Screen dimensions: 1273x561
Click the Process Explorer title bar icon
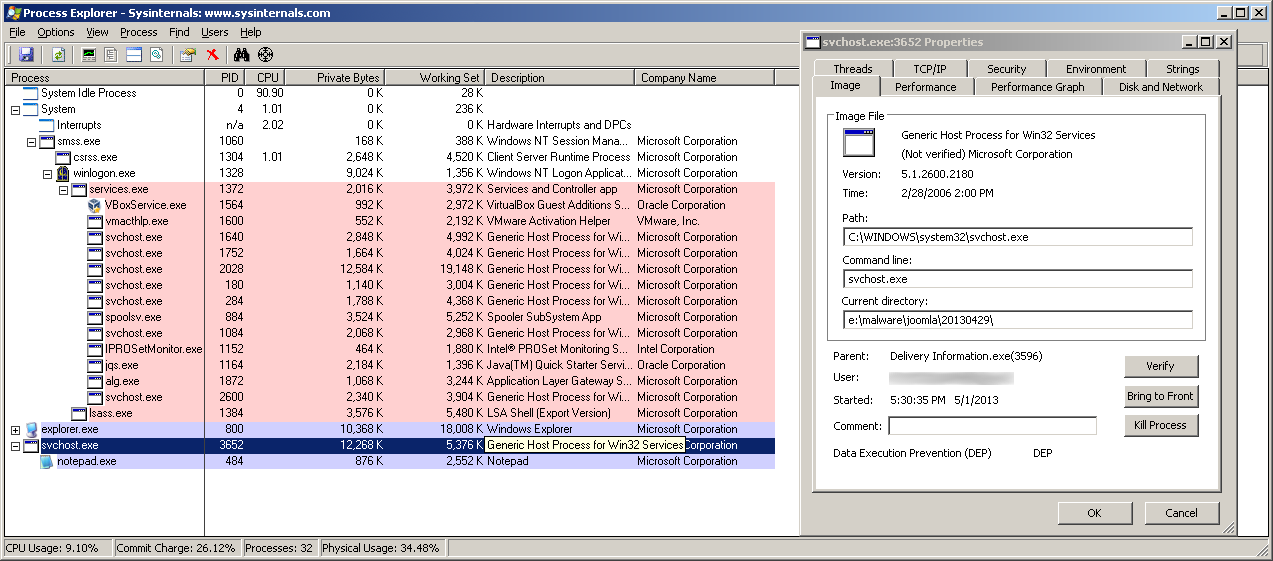pyautogui.click(x=12, y=12)
